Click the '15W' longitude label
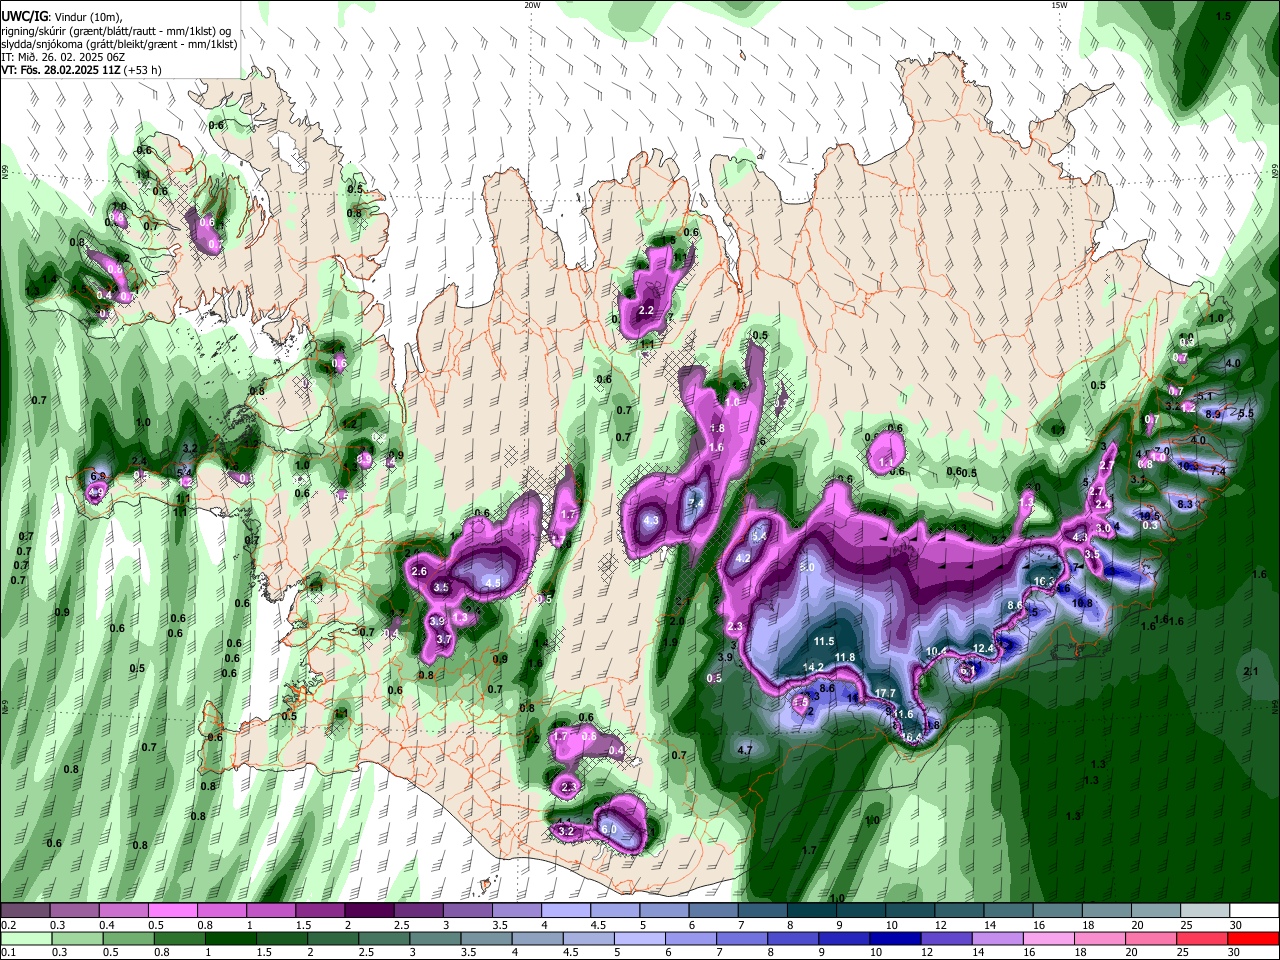 click(x=1059, y=5)
